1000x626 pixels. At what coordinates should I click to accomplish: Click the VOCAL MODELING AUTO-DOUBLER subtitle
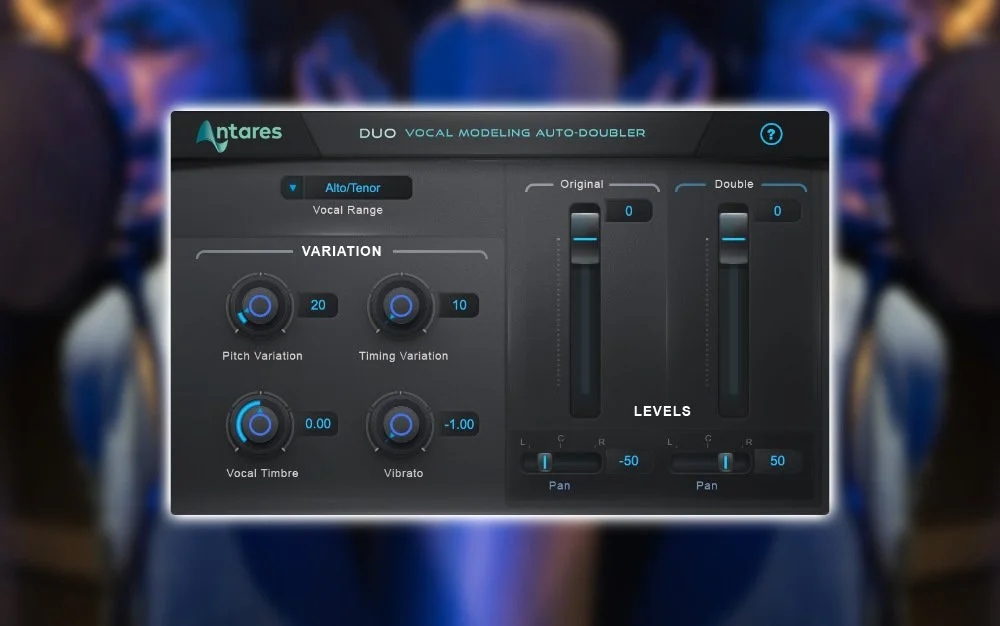tap(525, 133)
